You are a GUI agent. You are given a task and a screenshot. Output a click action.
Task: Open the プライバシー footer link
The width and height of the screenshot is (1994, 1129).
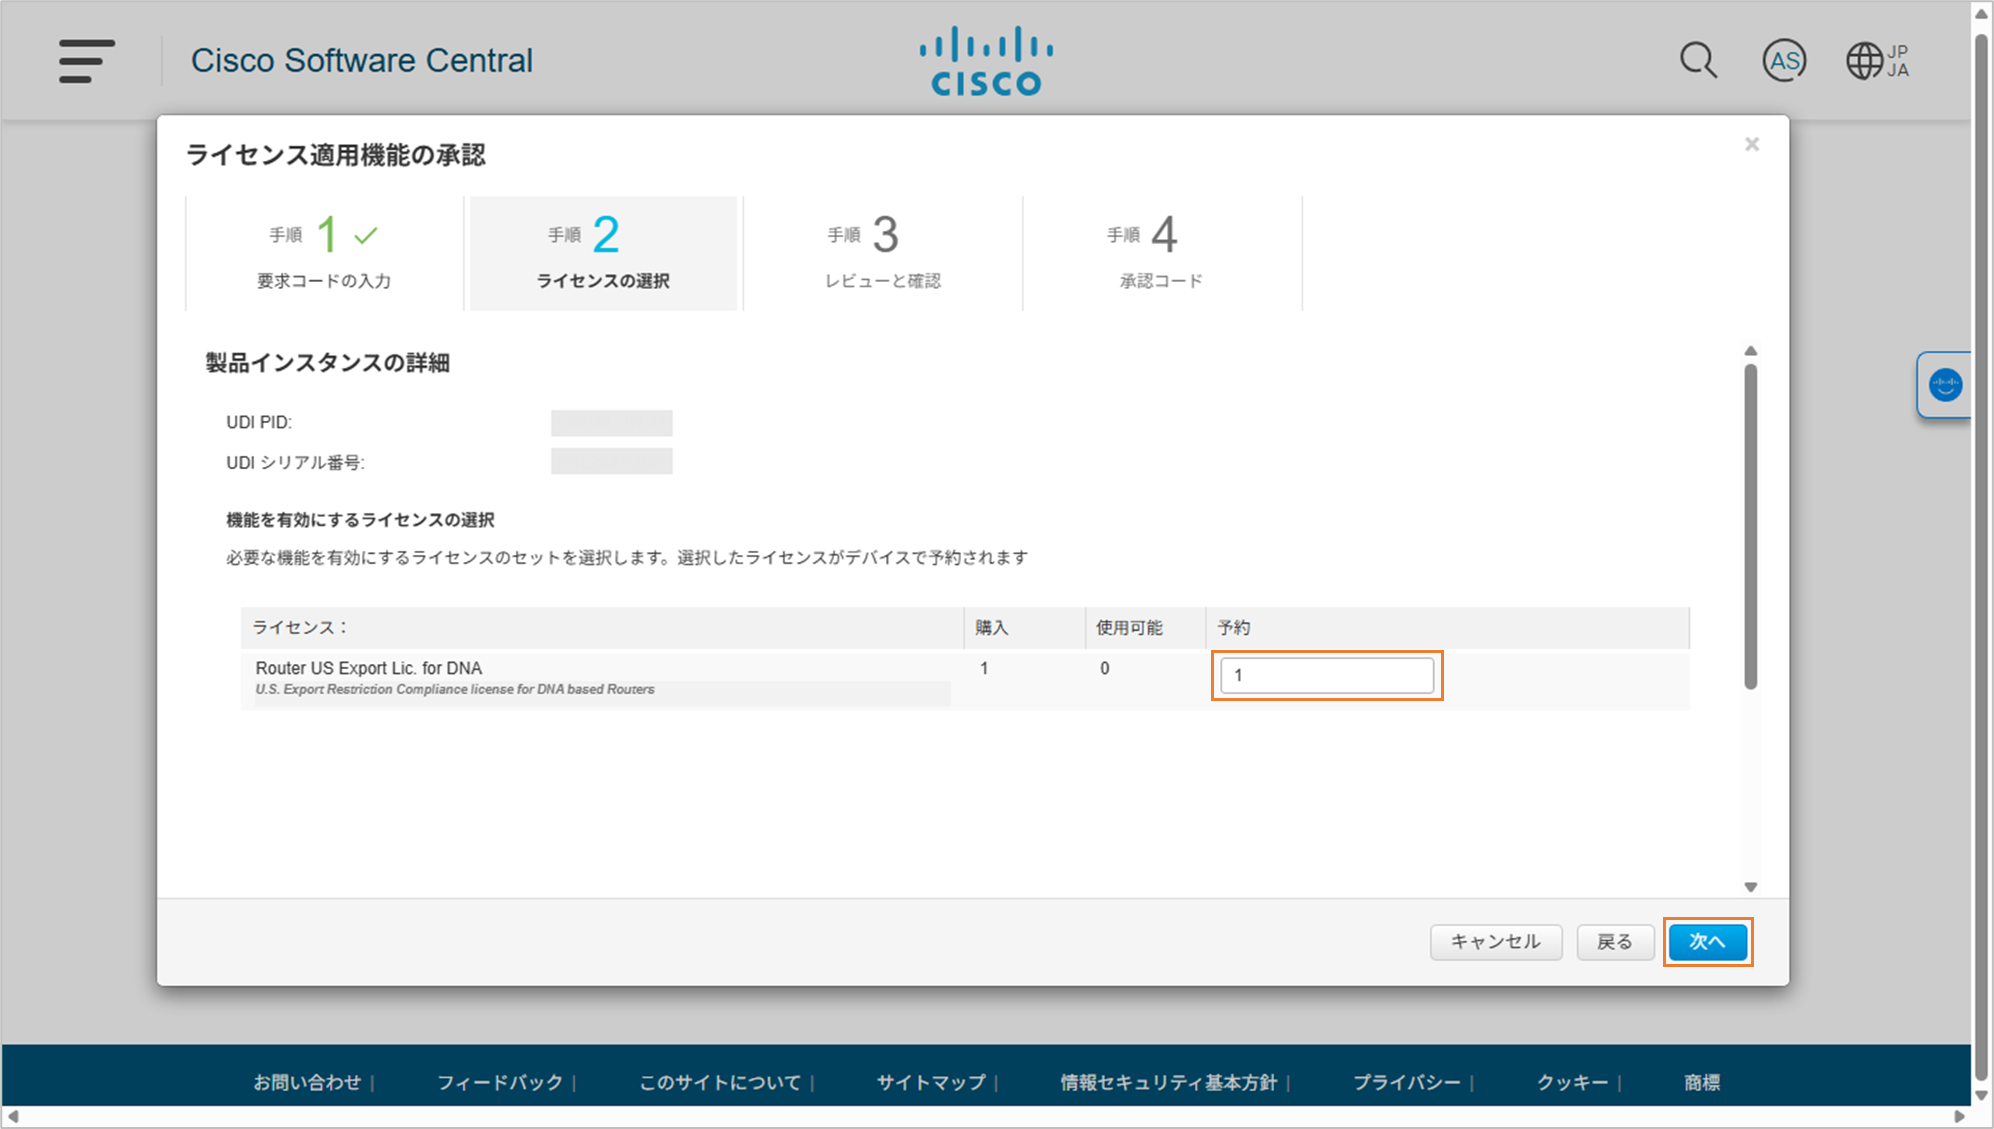tap(1406, 1082)
